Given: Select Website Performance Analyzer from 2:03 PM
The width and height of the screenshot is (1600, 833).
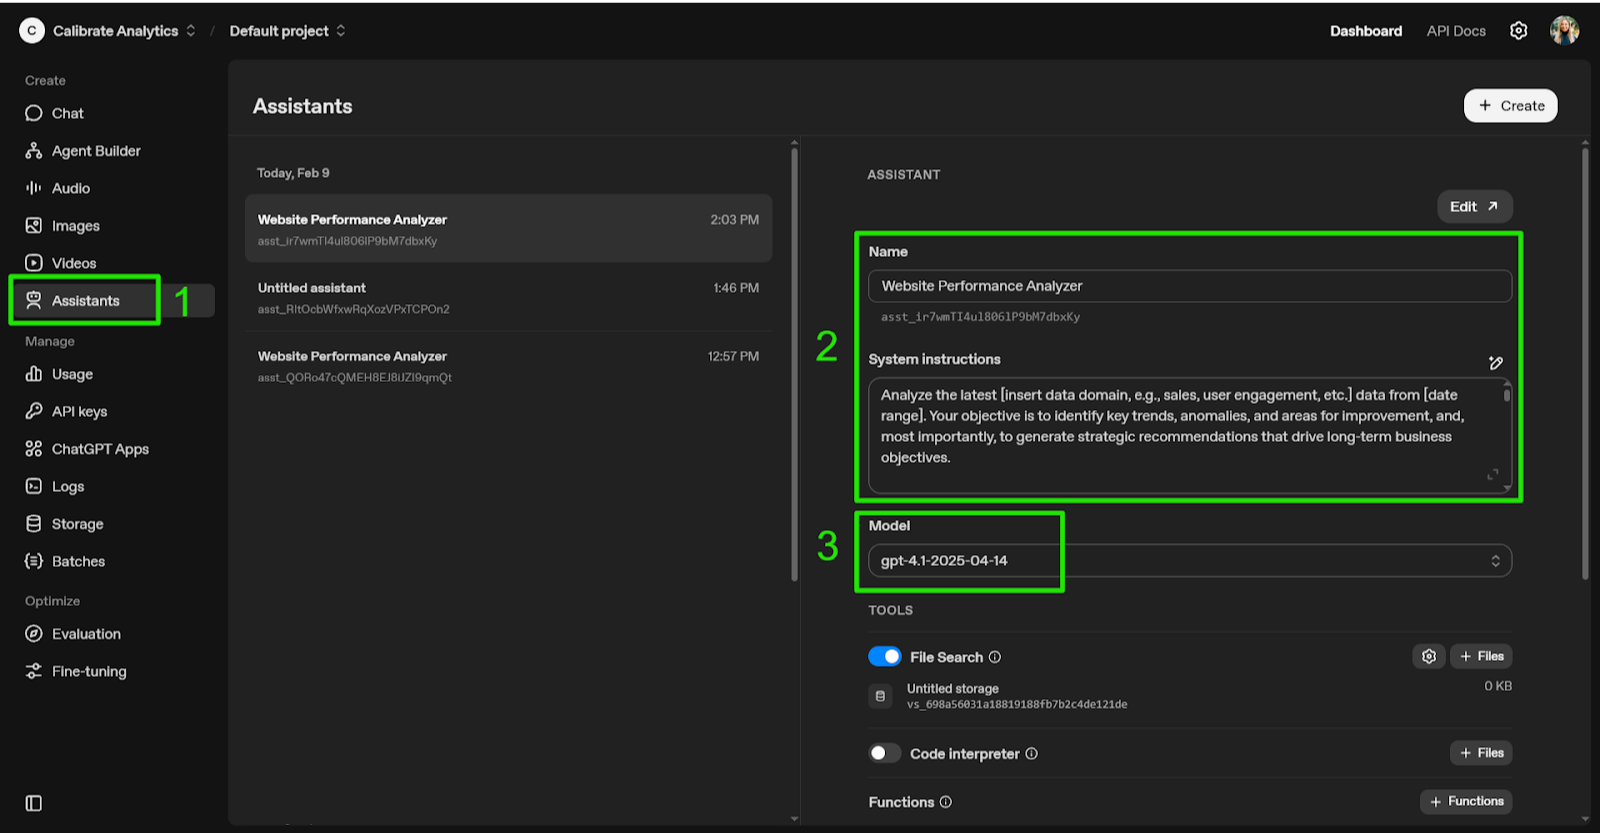Looking at the screenshot, I should pos(508,229).
